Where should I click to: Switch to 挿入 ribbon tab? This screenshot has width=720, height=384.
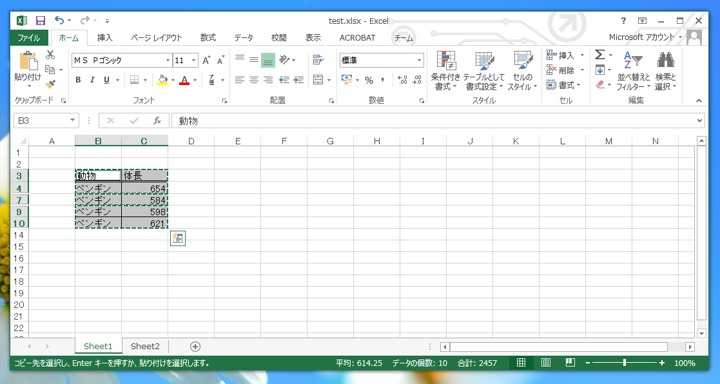coord(105,38)
